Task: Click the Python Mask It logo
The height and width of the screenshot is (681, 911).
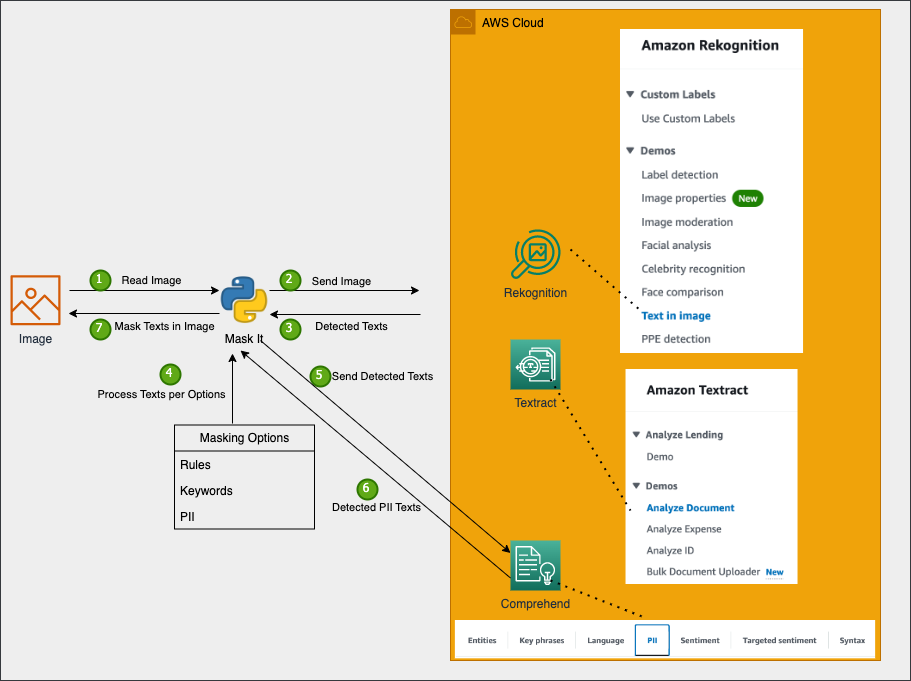Action: coord(244,299)
